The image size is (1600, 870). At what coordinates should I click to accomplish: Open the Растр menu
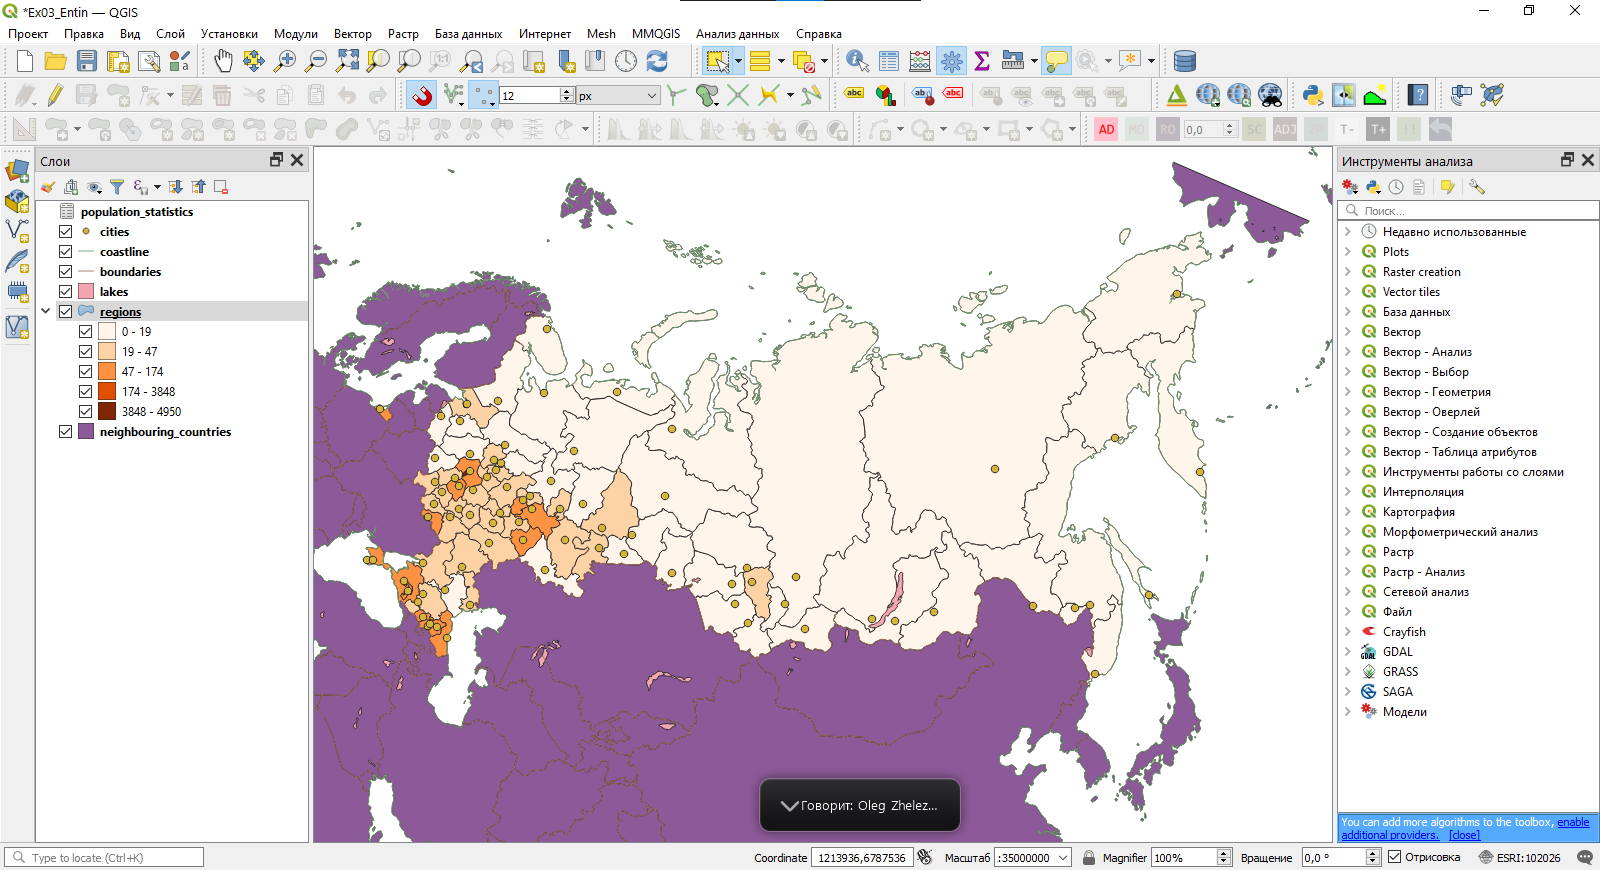[x=403, y=34]
